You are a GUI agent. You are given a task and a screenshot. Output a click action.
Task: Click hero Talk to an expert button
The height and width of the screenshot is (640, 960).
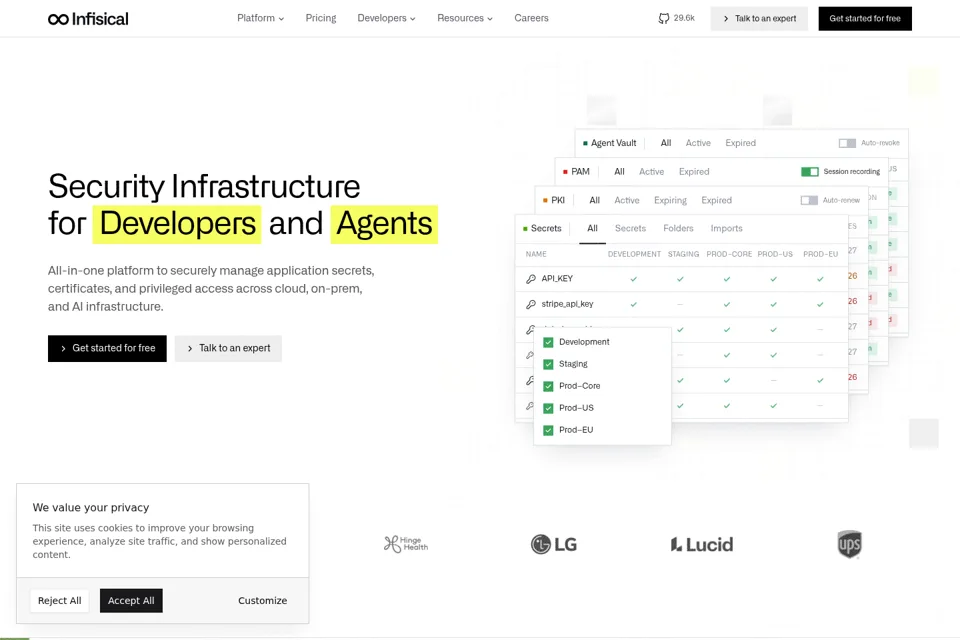coord(228,348)
